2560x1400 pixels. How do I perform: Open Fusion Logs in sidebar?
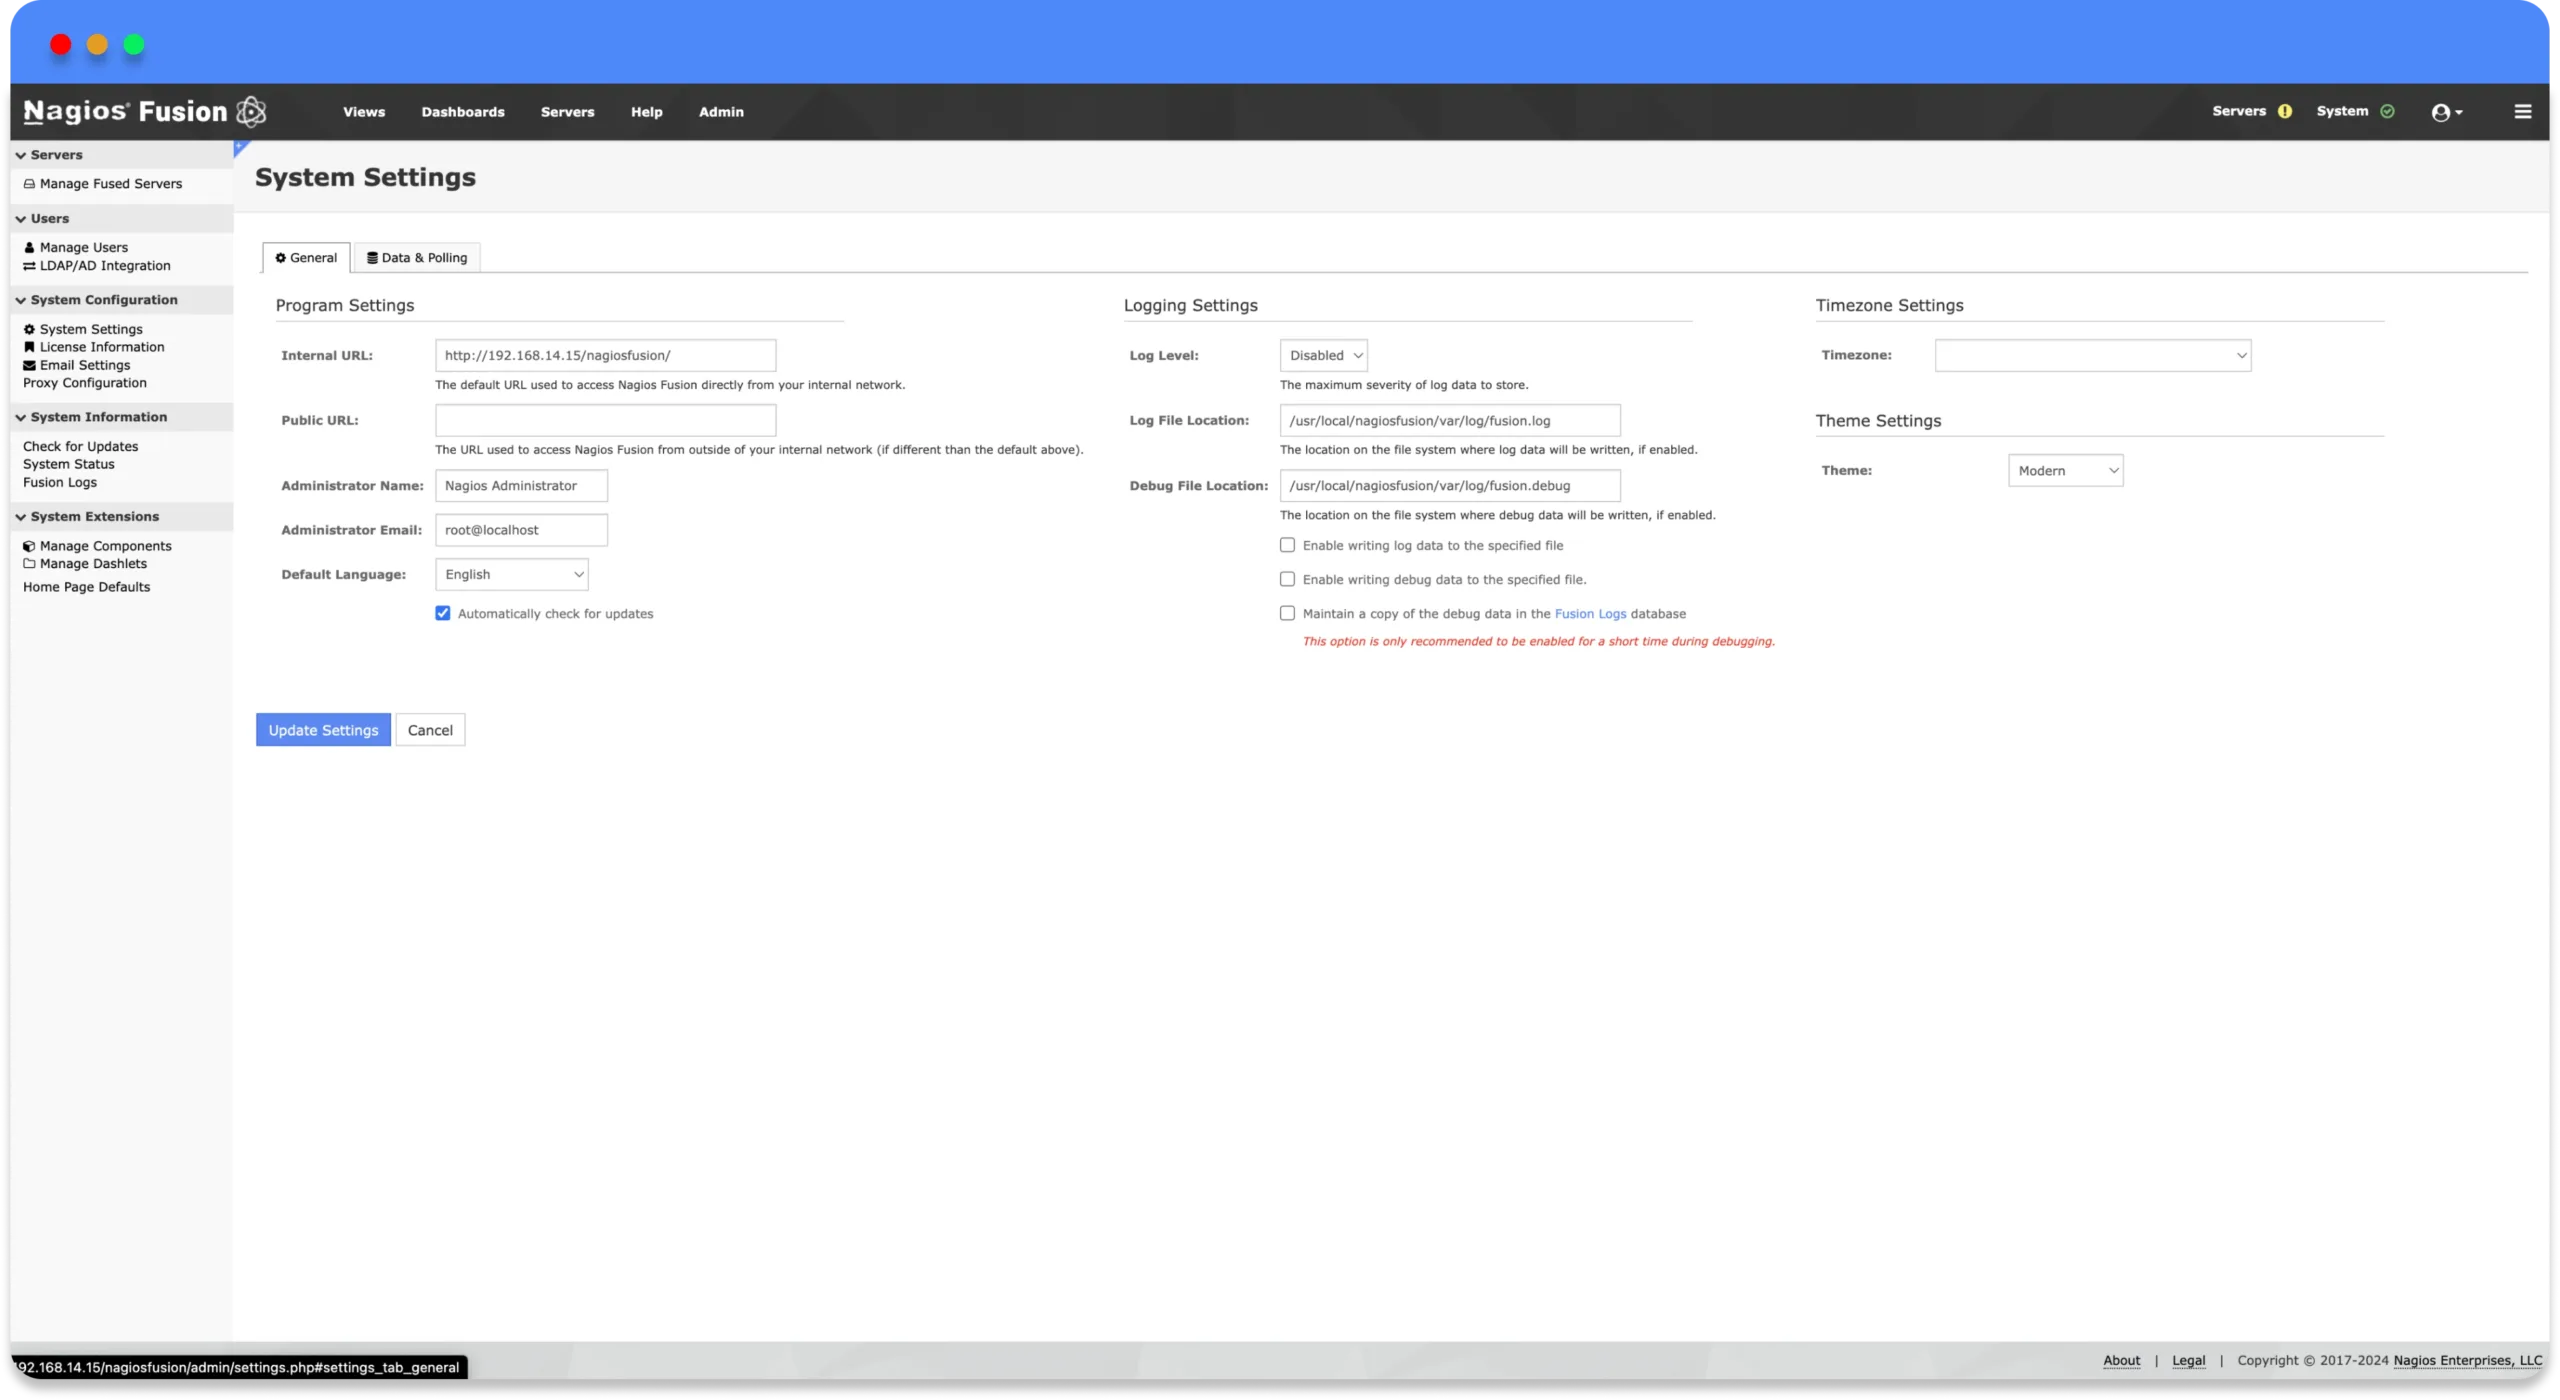(x=60, y=482)
